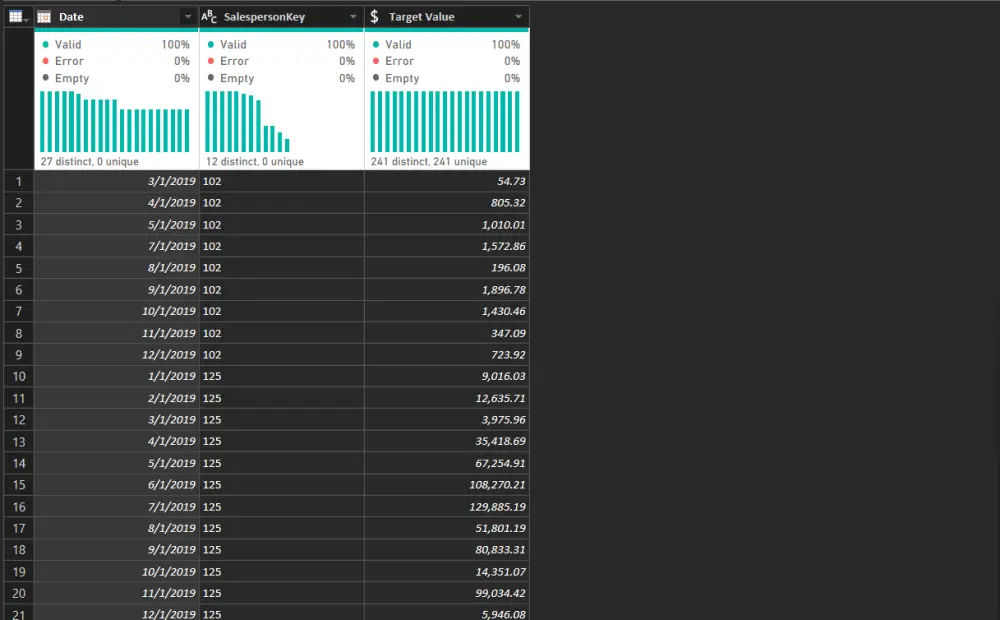Click the calendar data type icon on Date column
Image resolution: width=1000 pixels, height=620 pixels.
(43, 16)
